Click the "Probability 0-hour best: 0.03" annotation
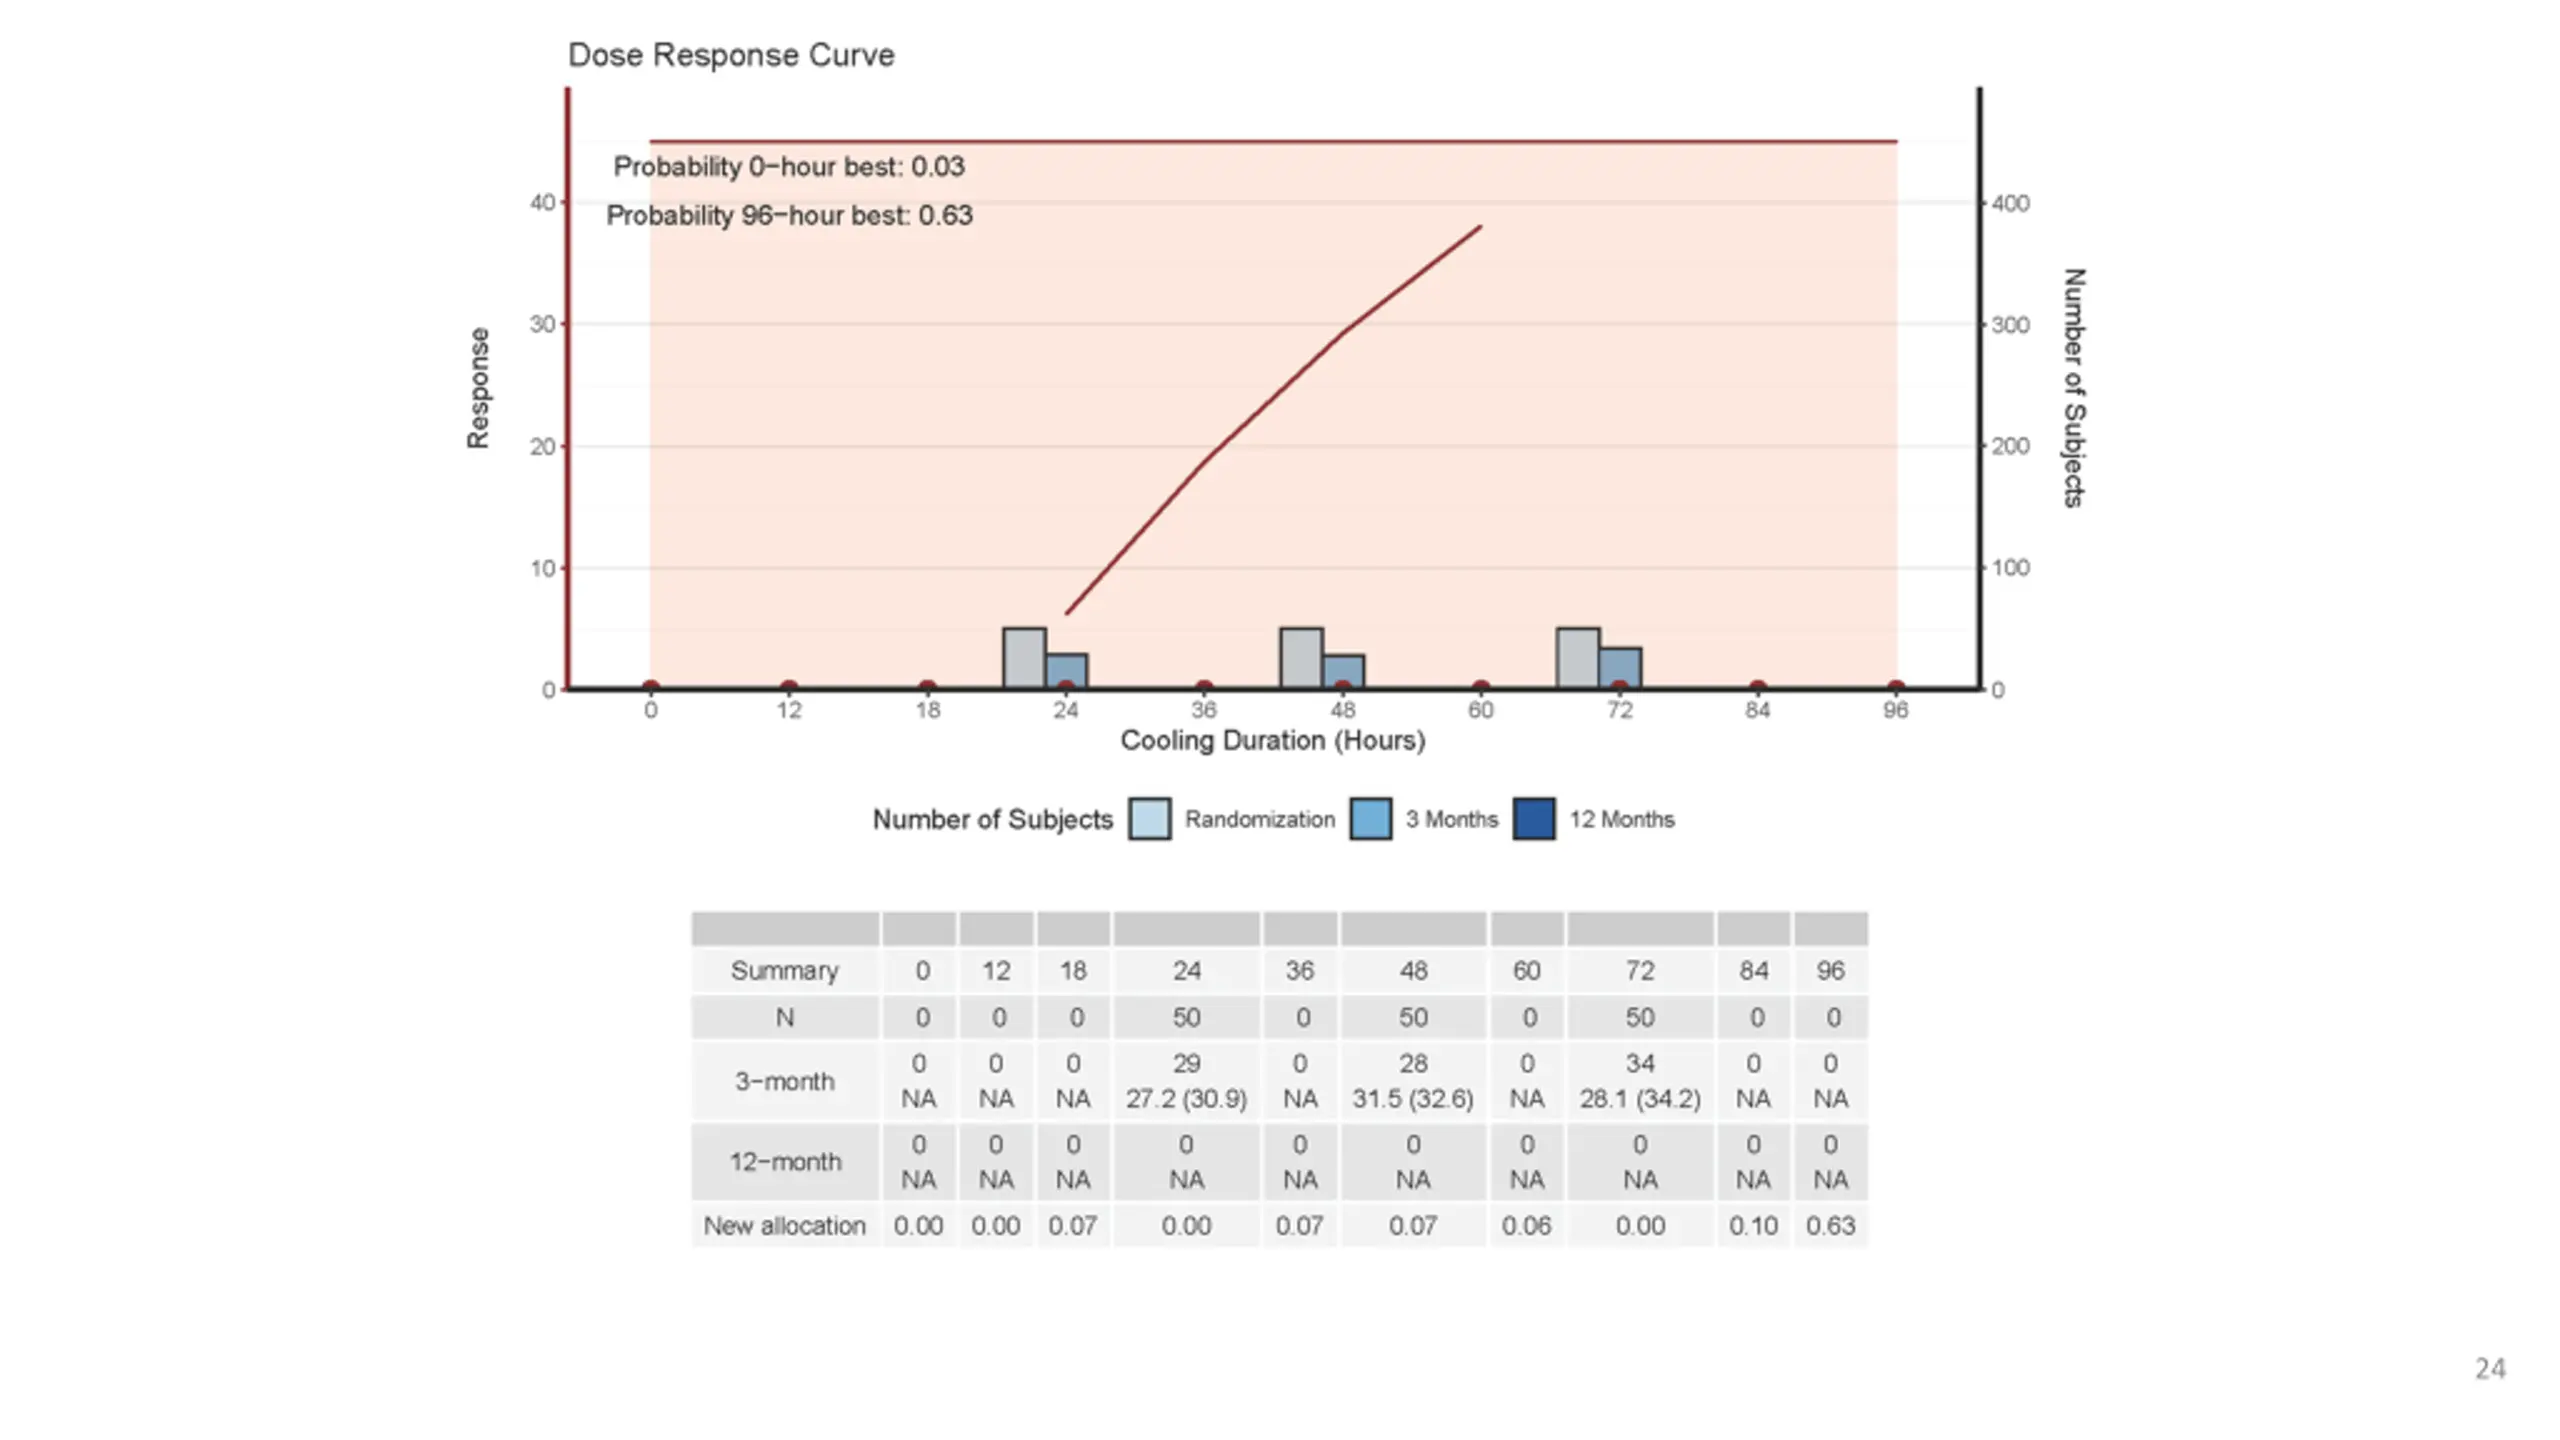2560x1440 pixels. tap(789, 167)
